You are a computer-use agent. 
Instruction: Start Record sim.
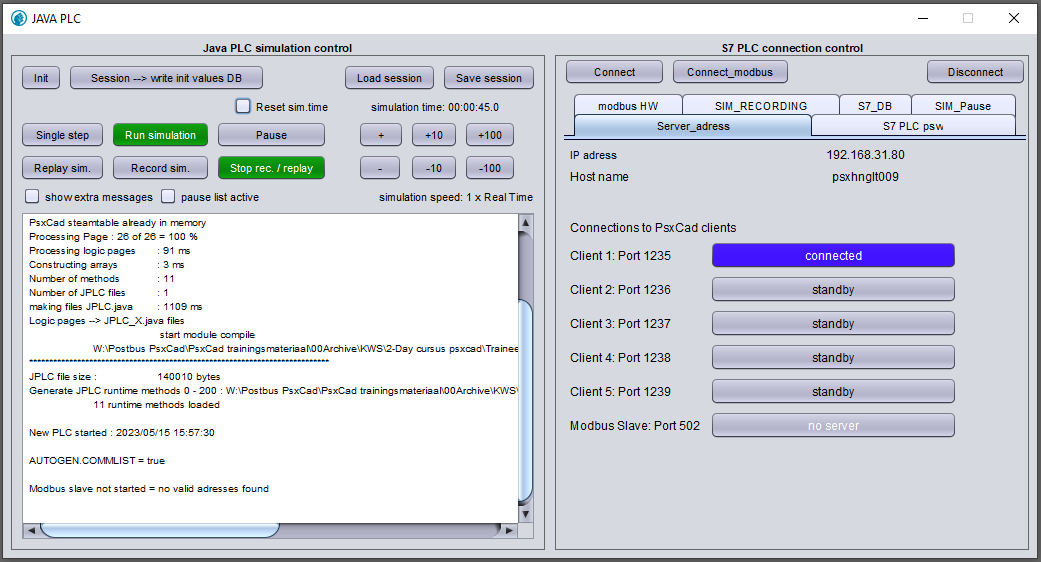160,168
